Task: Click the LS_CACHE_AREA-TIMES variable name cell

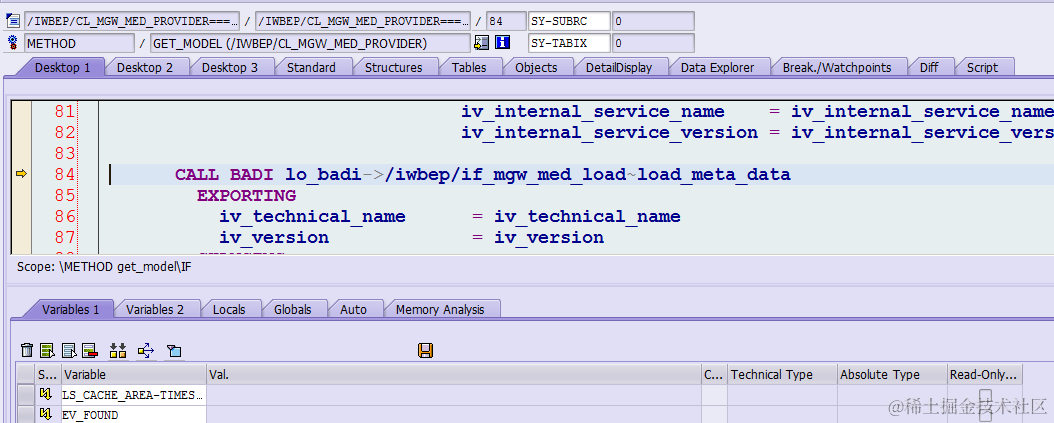Action: point(134,395)
